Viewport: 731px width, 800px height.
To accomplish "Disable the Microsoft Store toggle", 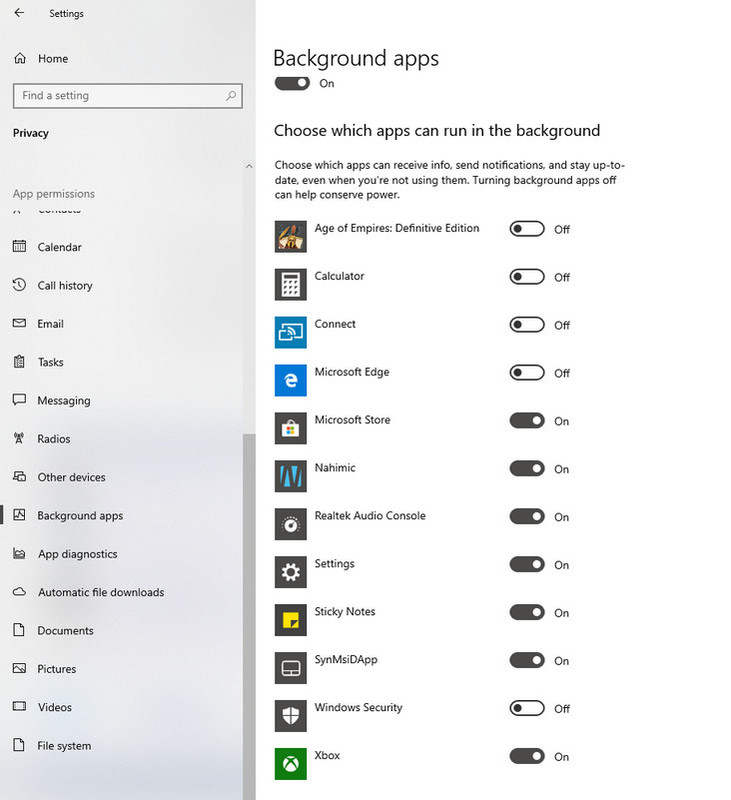I will pos(527,421).
